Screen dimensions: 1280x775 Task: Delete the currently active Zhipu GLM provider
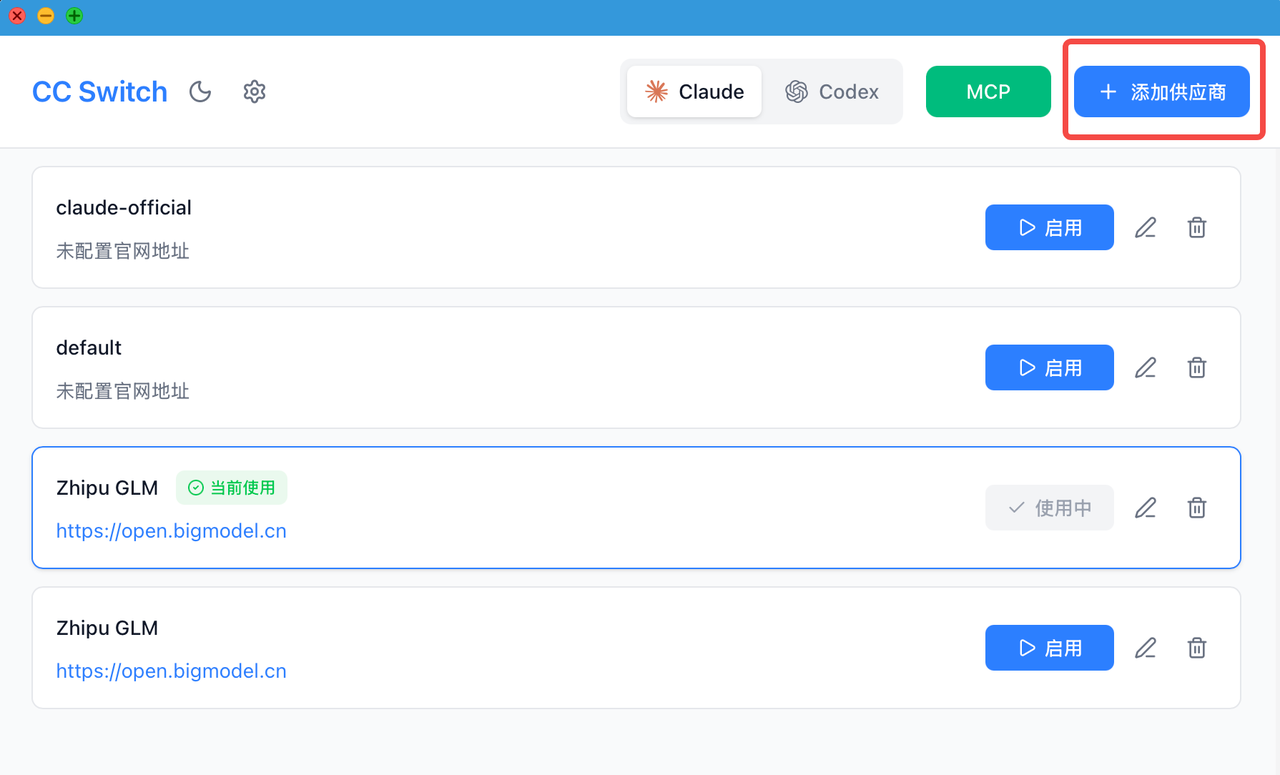click(x=1197, y=508)
